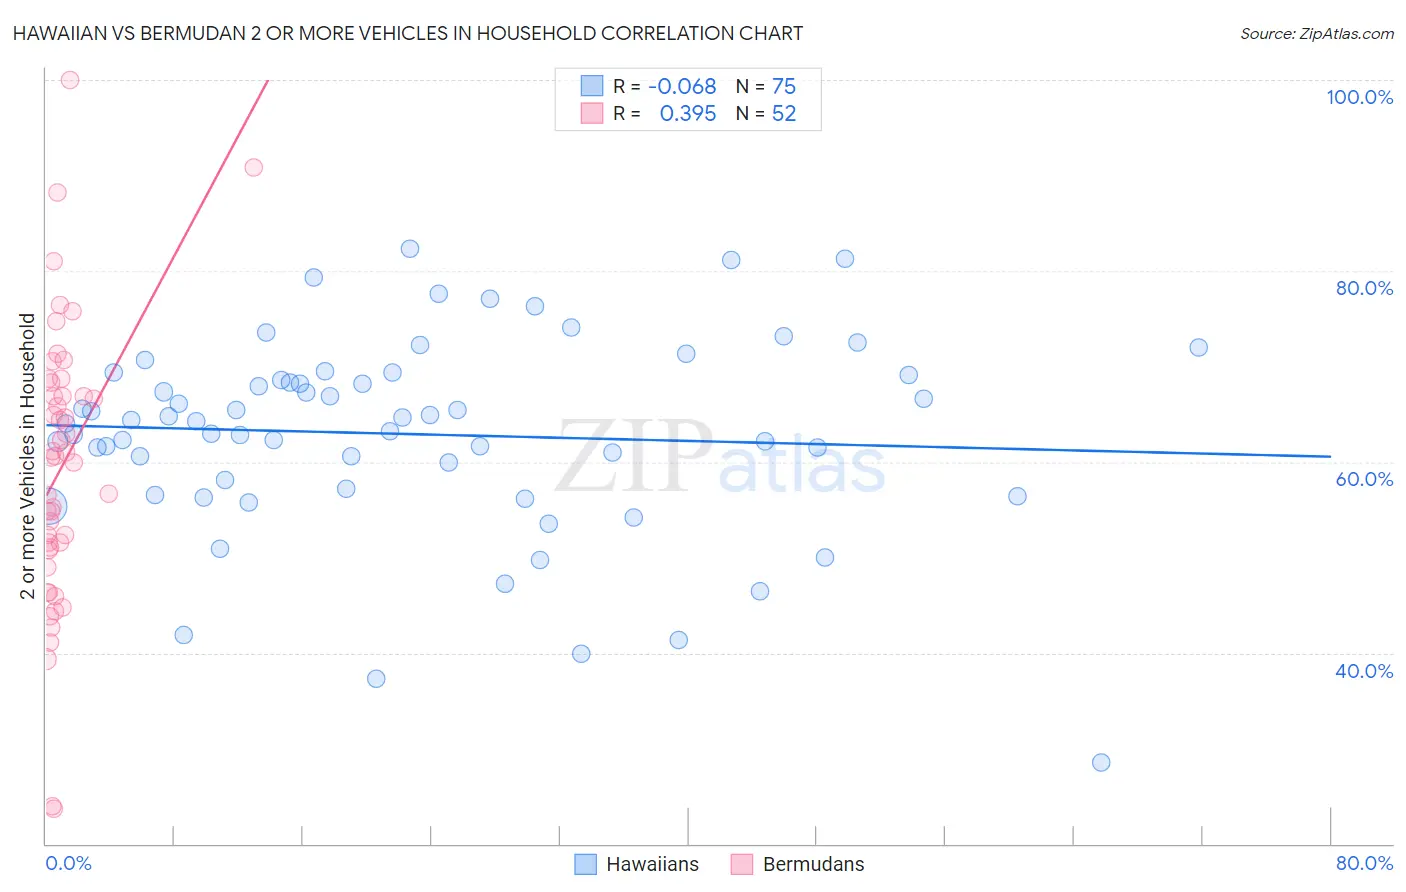The image size is (1406, 892).
Task: Select the Bermudans legend label
Action: 813,864
